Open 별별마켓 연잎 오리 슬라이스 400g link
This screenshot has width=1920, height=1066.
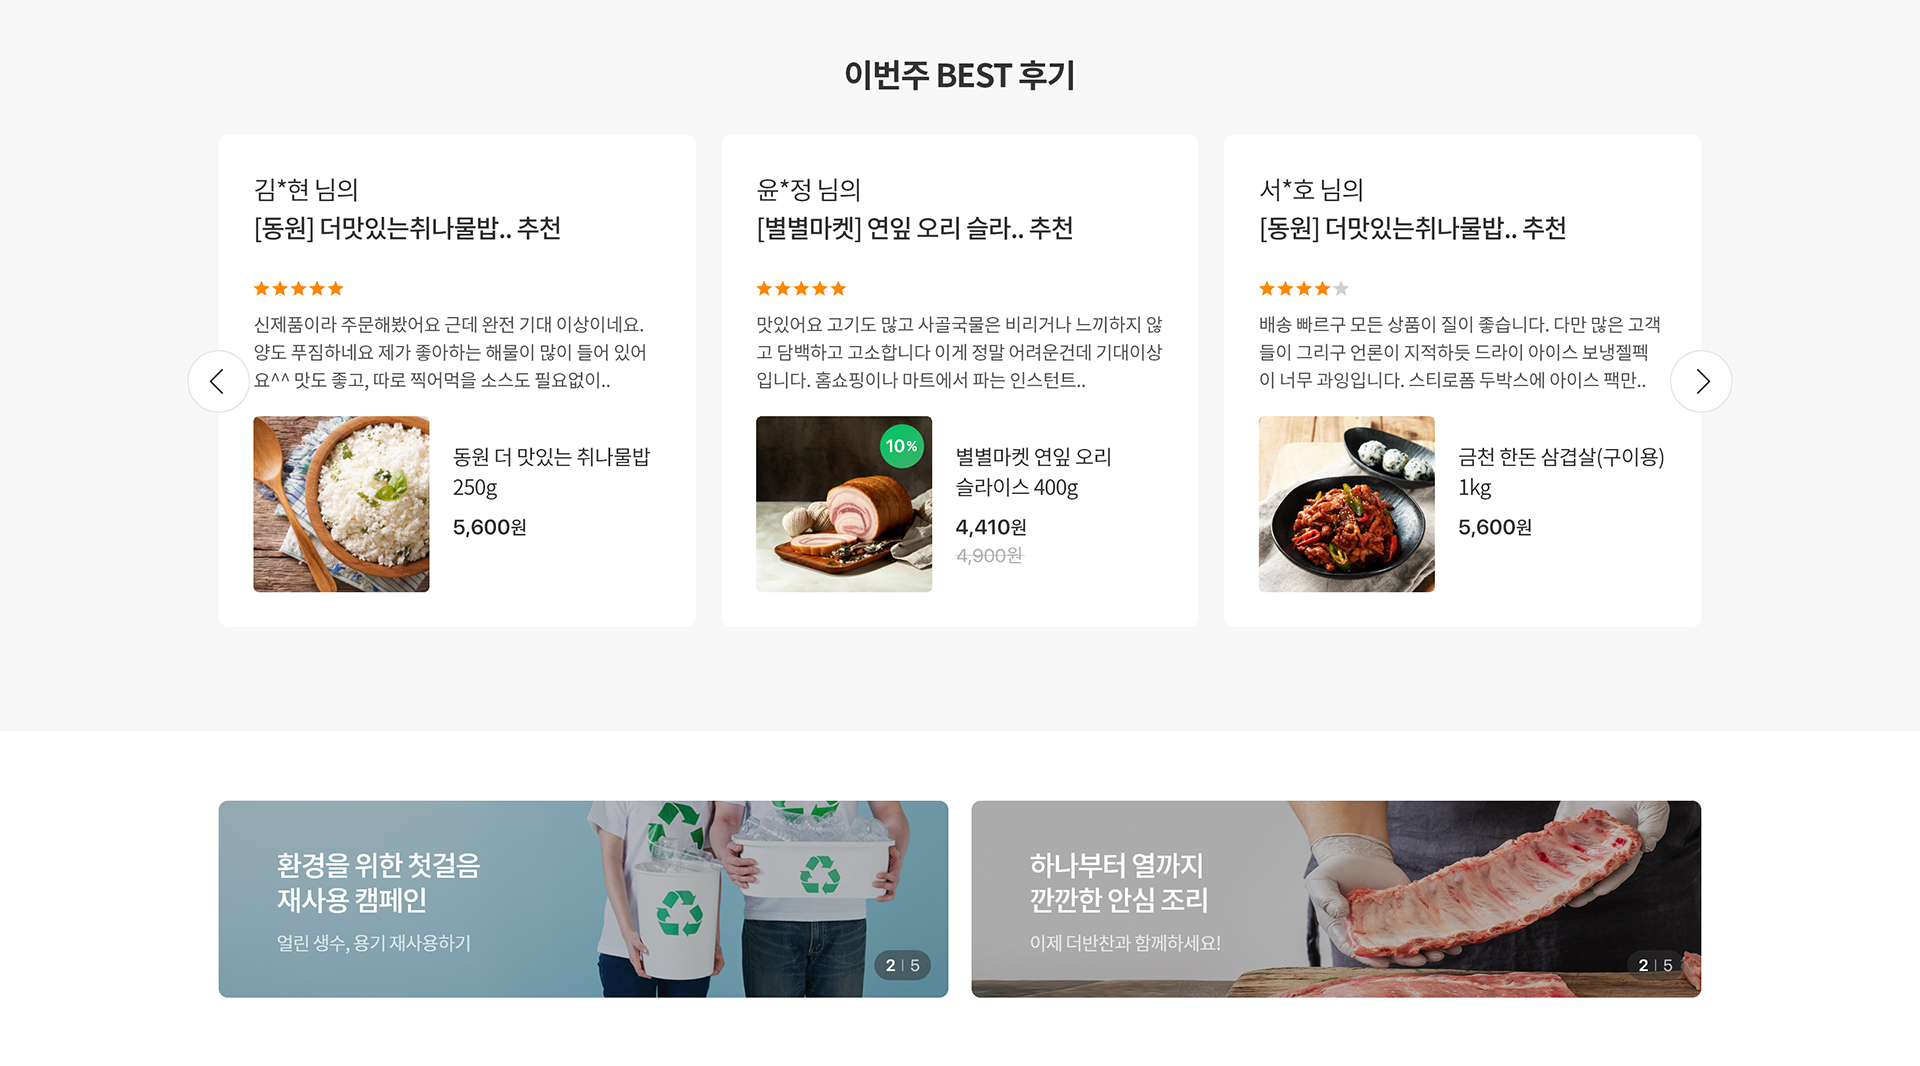(x=1033, y=472)
